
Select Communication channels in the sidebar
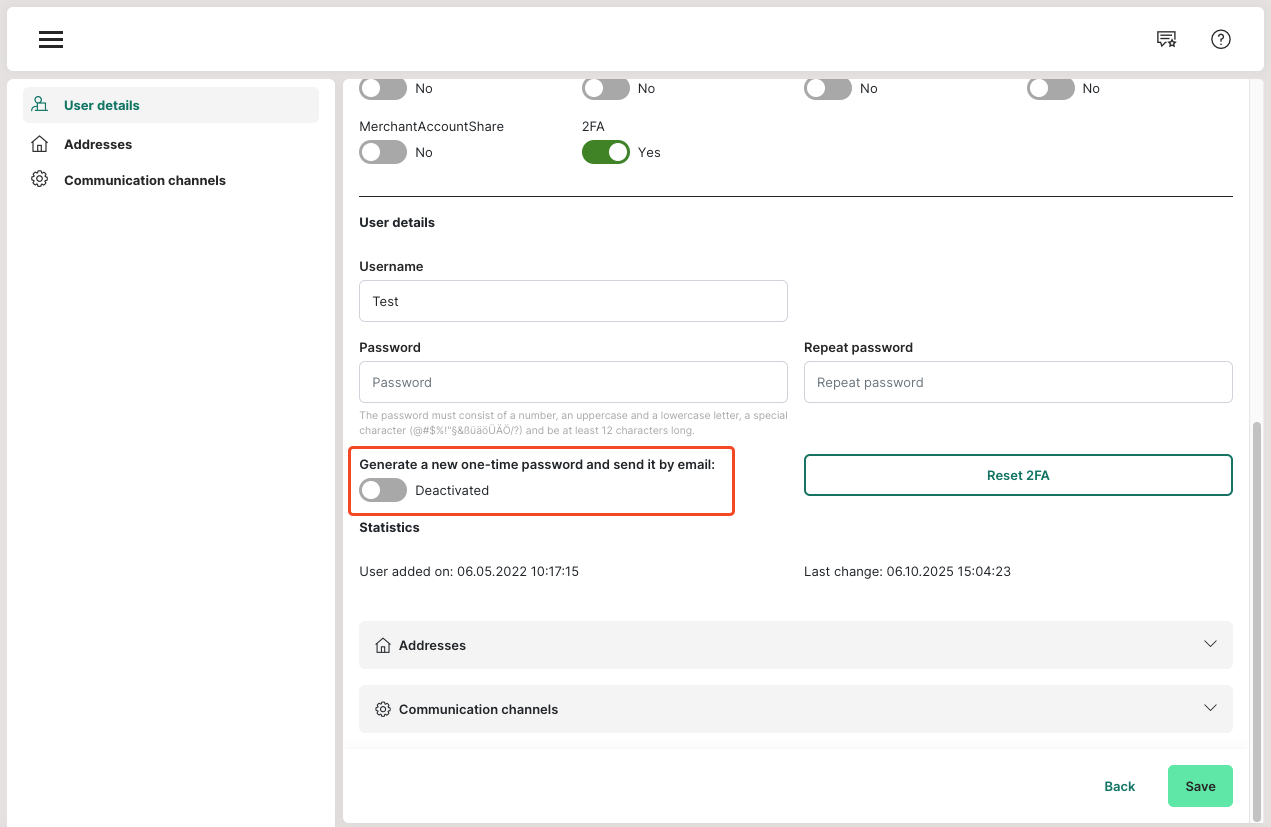145,180
